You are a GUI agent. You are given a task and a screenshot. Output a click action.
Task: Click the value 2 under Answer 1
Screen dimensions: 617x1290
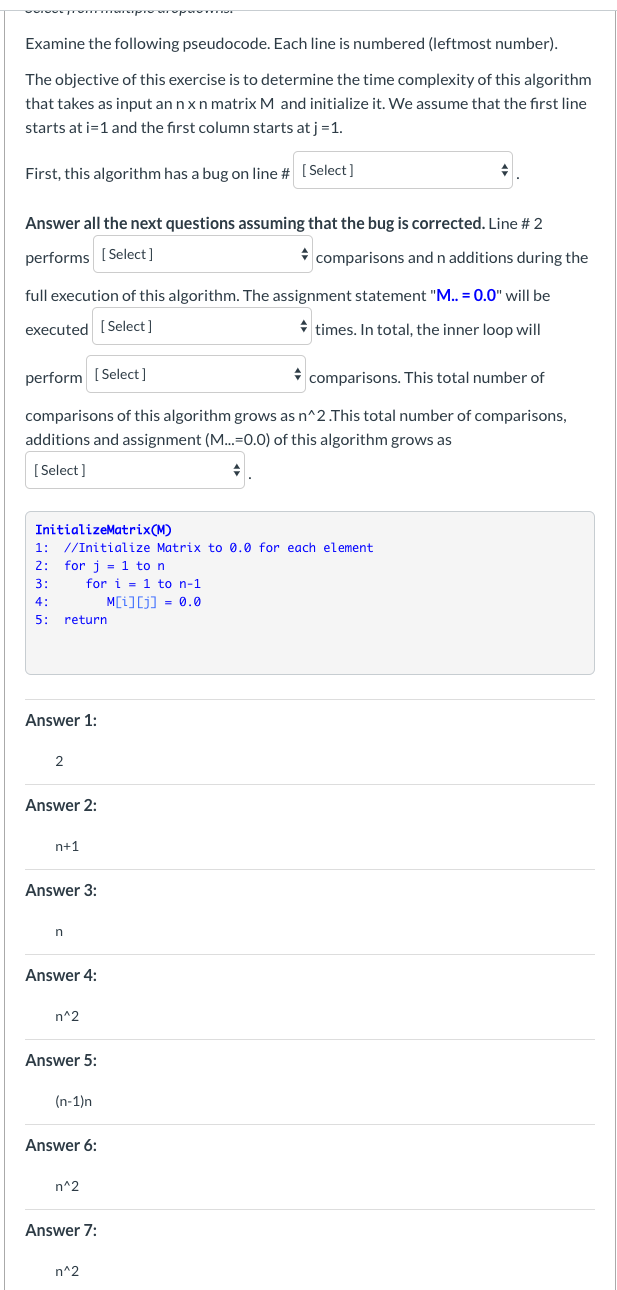59,762
